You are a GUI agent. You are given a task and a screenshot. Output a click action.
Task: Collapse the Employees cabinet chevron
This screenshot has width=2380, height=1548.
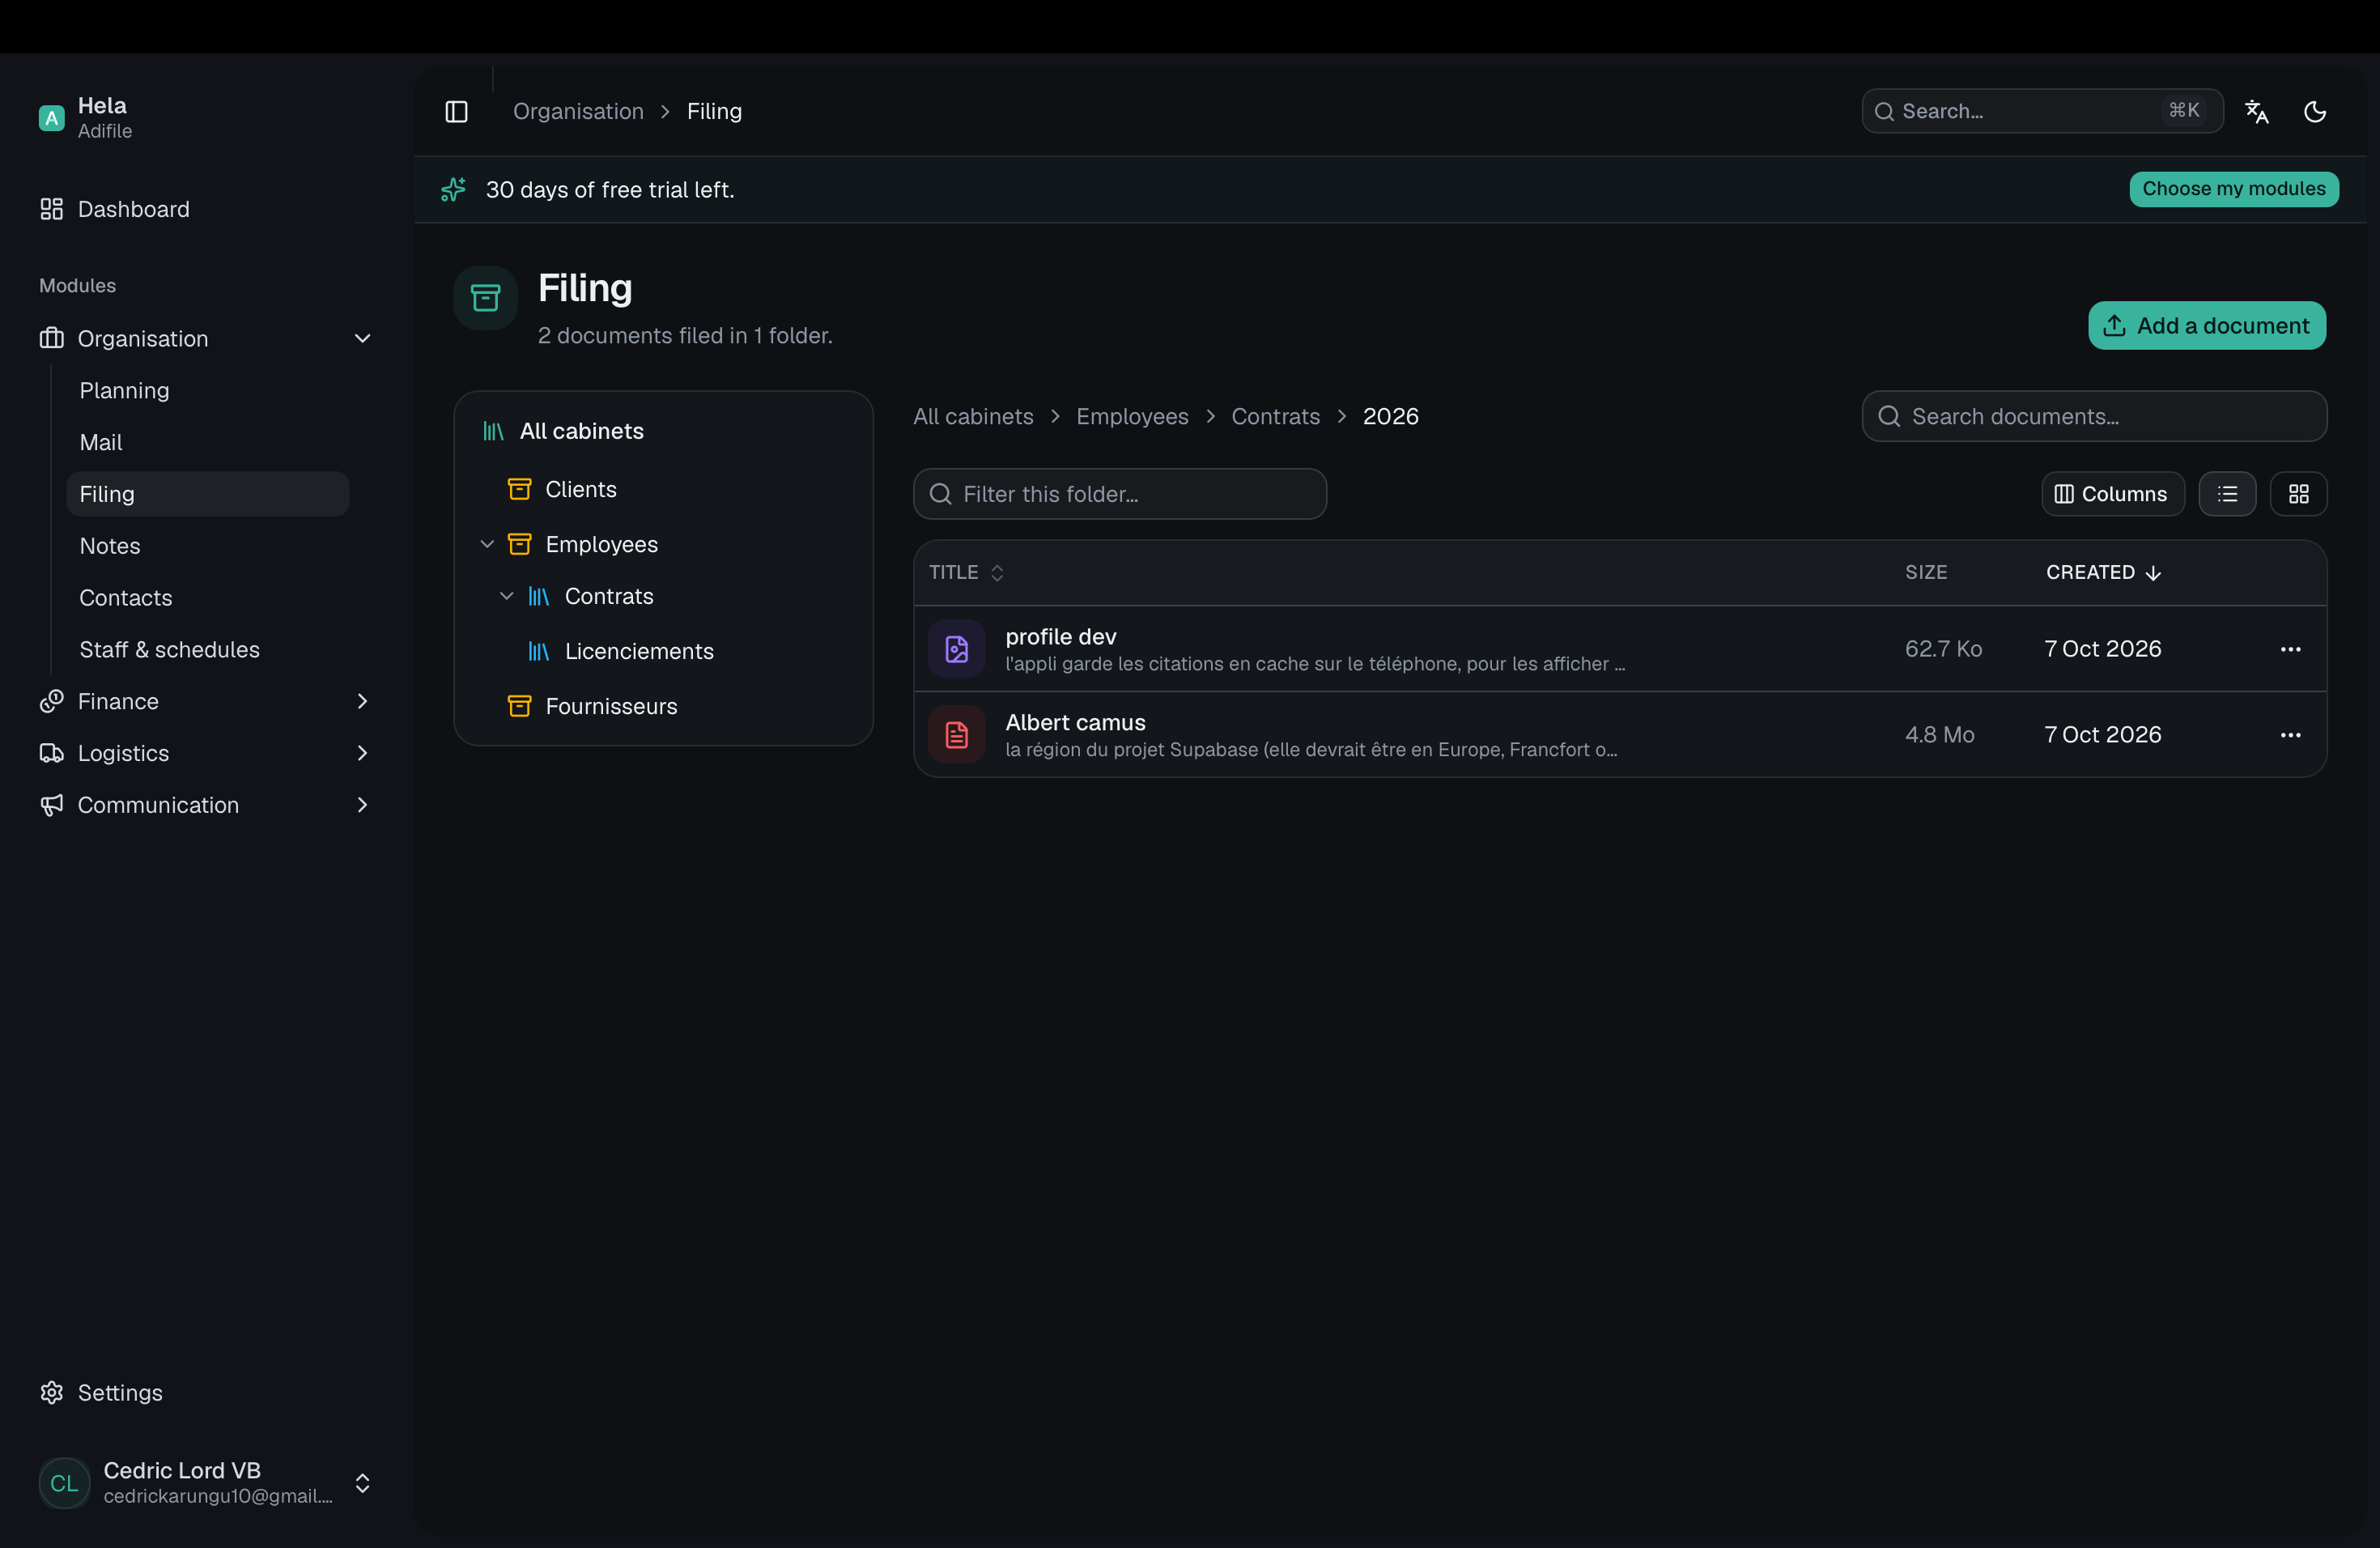(487, 544)
